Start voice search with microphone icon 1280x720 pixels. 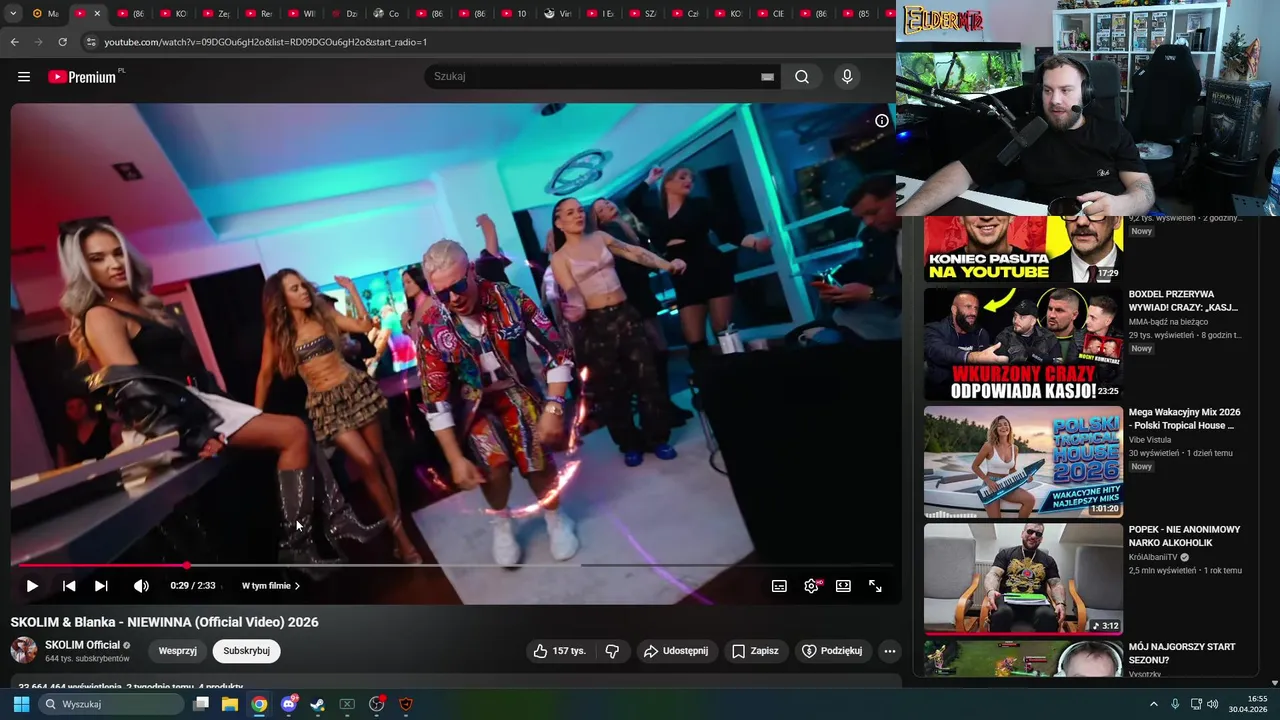[847, 77]
